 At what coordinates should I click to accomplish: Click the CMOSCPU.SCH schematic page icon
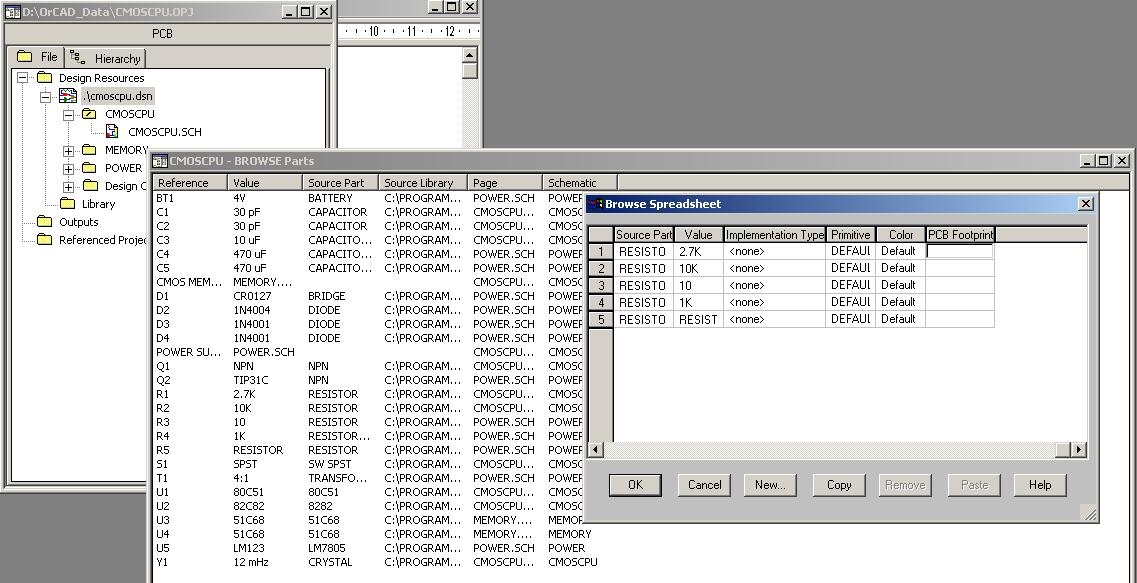click(x=112, y=131)
